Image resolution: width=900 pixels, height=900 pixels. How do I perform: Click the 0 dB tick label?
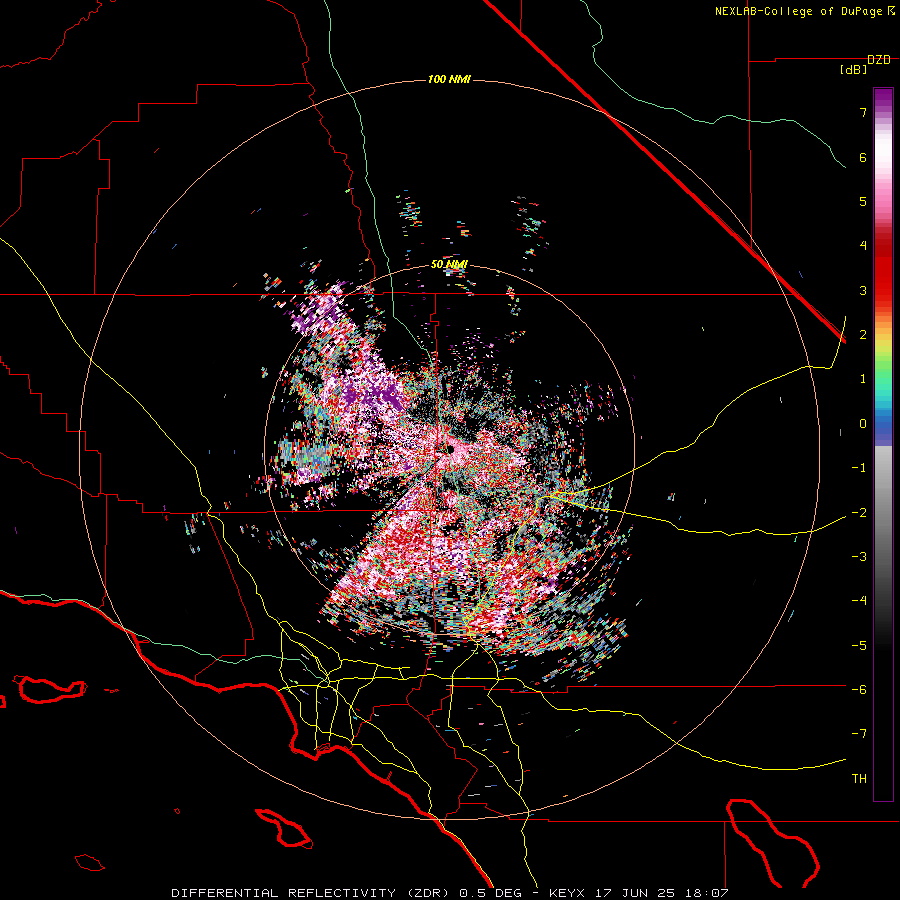pos(863,424)
